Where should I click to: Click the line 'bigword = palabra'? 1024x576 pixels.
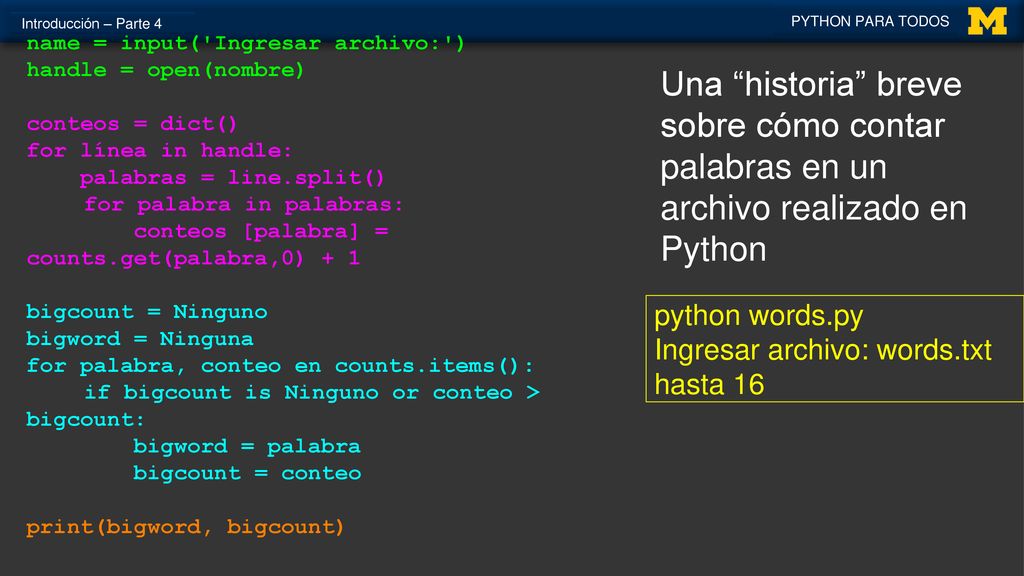(x=247, y=446)
